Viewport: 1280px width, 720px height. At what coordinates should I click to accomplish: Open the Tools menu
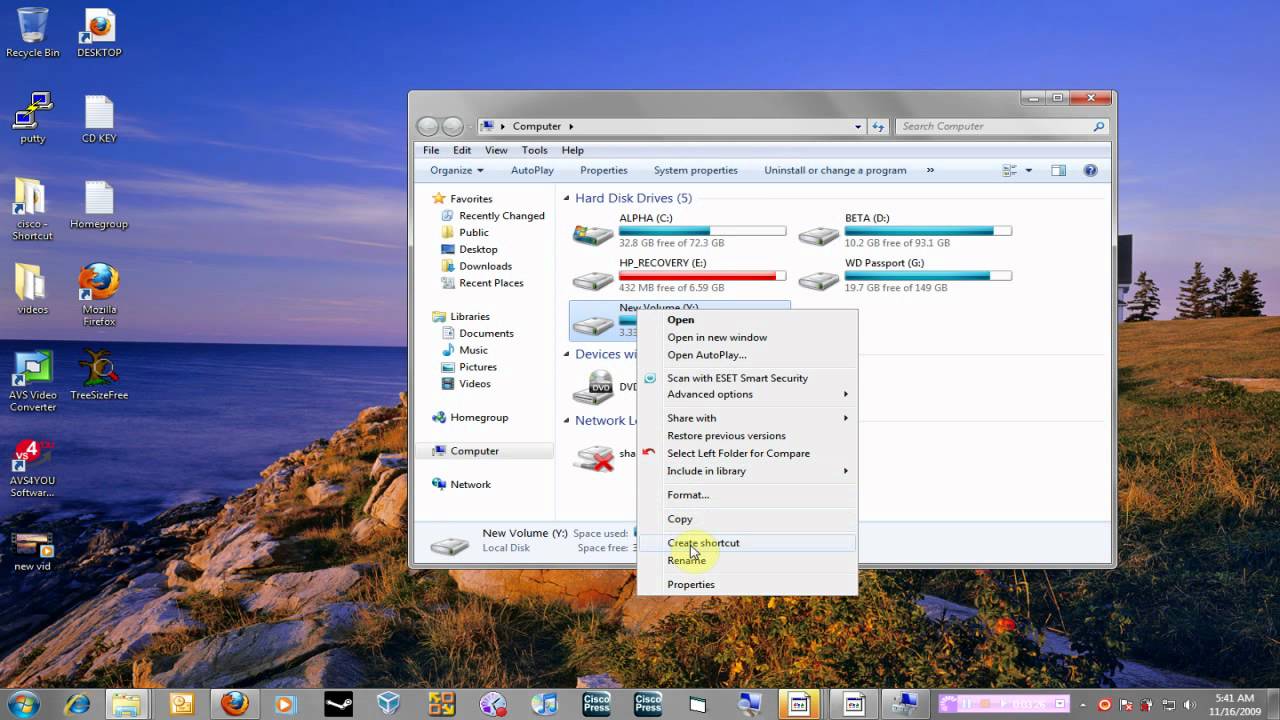[534, 150]
